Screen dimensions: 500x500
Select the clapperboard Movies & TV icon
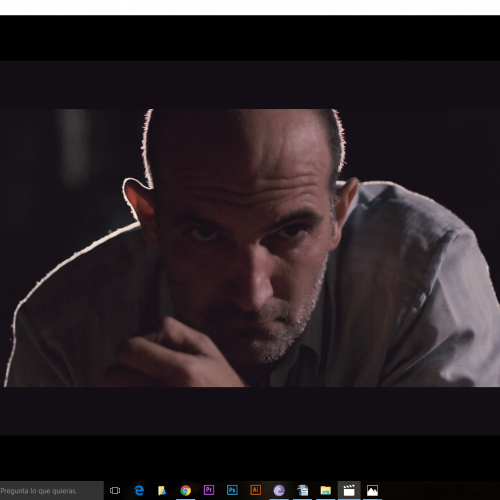(349, 490)
